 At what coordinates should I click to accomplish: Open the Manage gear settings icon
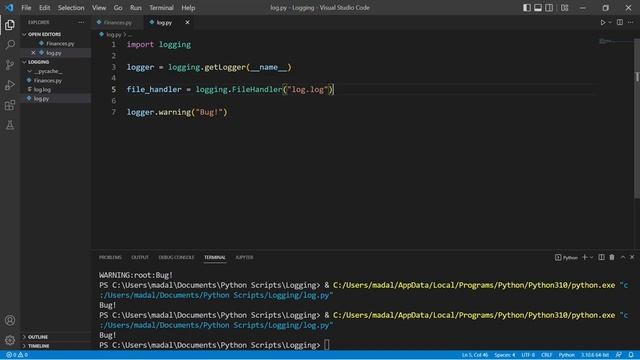pyautogui.click(x=10, y=340)
